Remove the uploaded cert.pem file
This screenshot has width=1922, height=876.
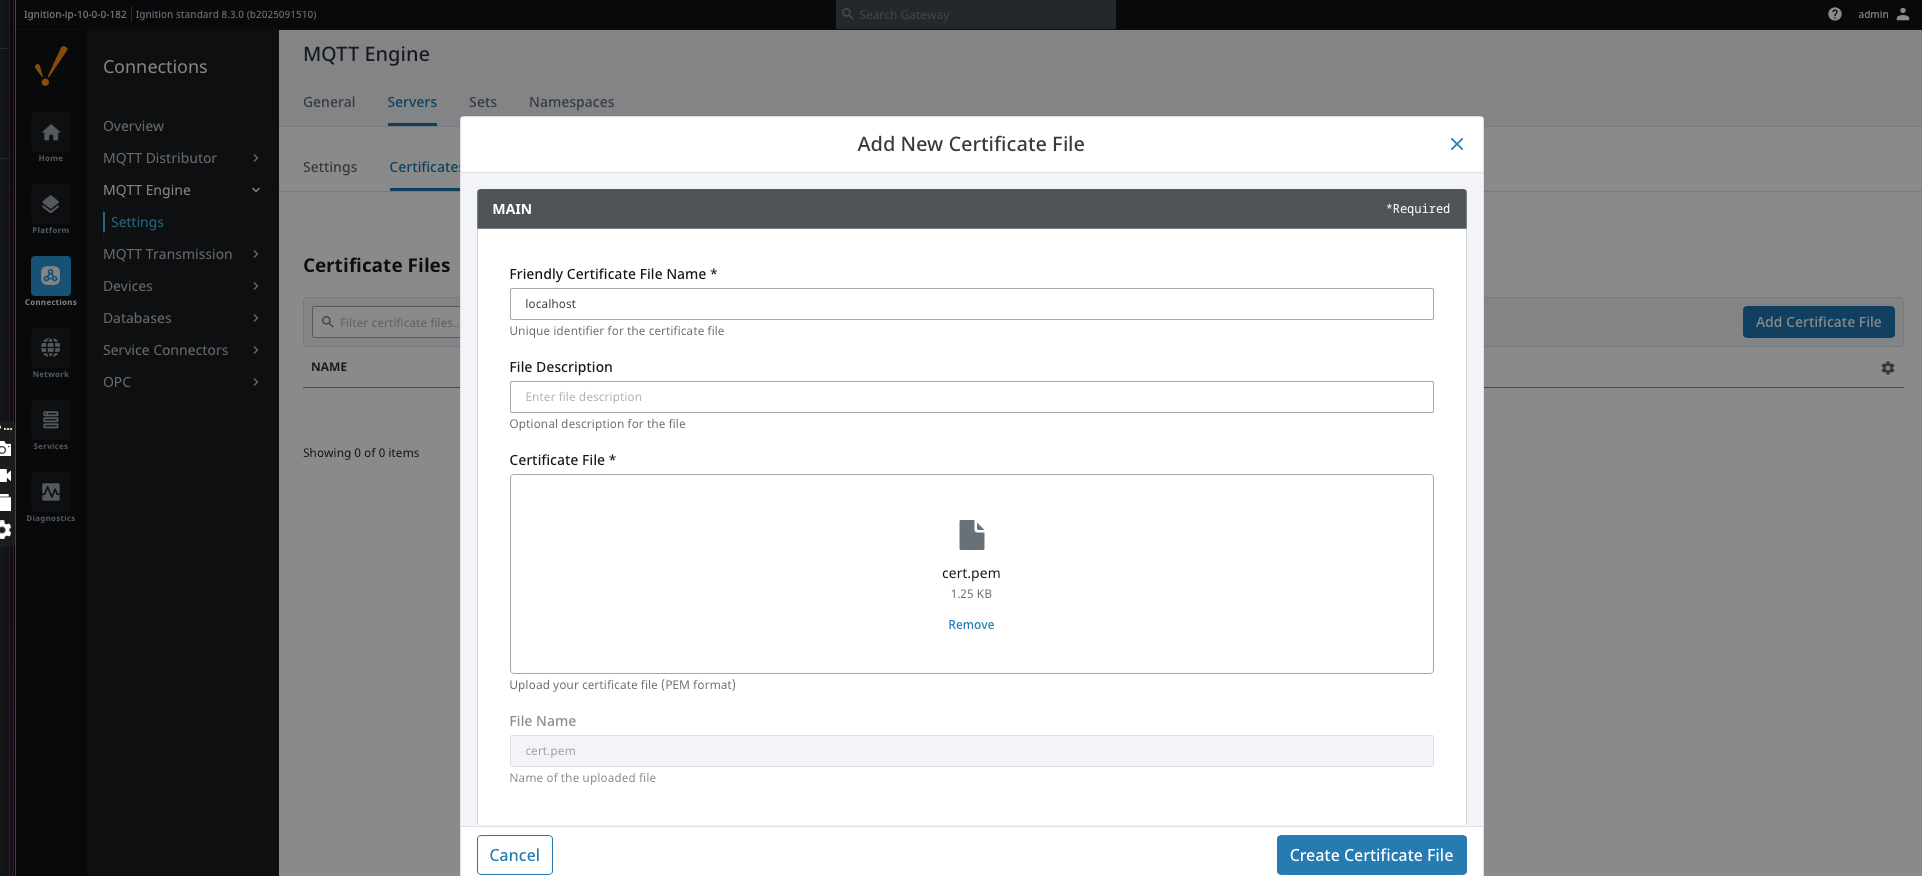pos(971,625)
